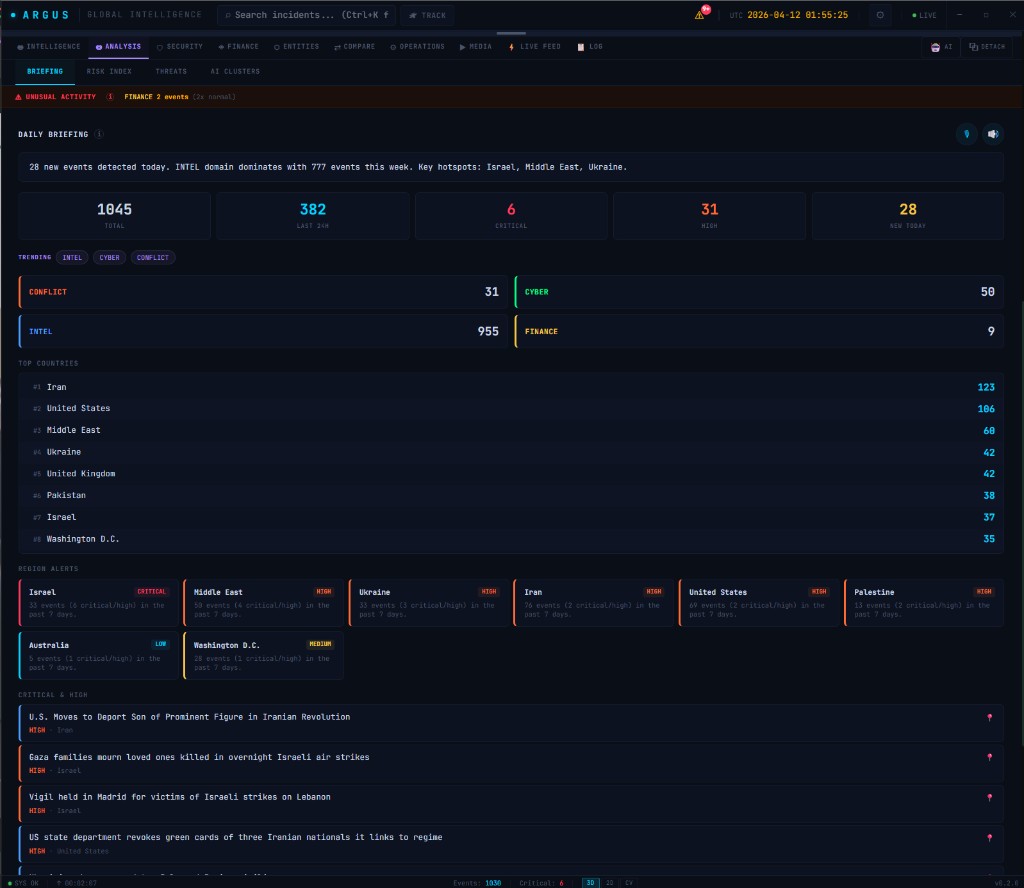Click the SYS OK status indicator
This screenshot has height=888, width=1024.
point(23,883)
